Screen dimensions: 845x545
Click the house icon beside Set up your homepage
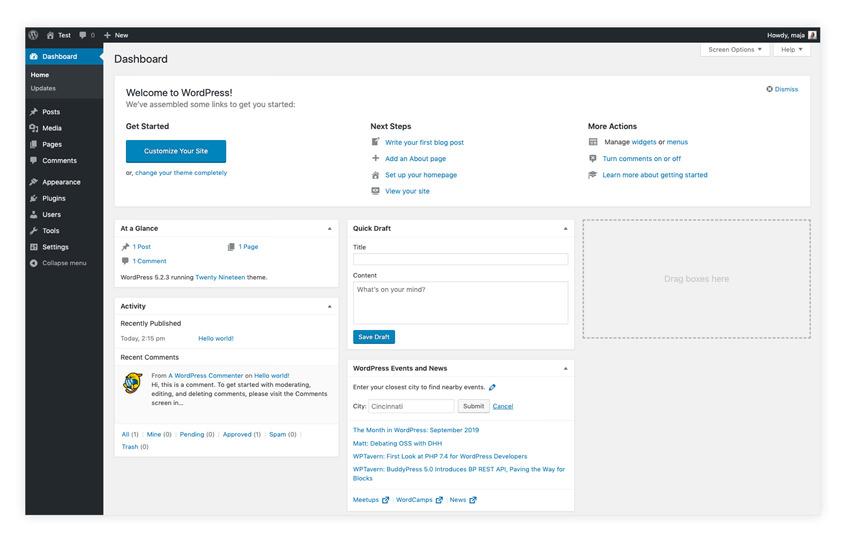pos(376,175)
